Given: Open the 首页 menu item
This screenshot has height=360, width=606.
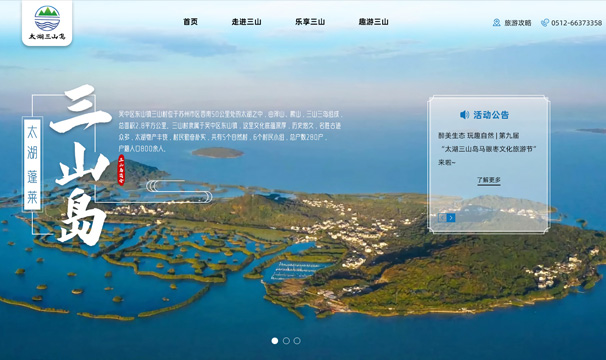Looking at the screenshot, I should (190, 22).
